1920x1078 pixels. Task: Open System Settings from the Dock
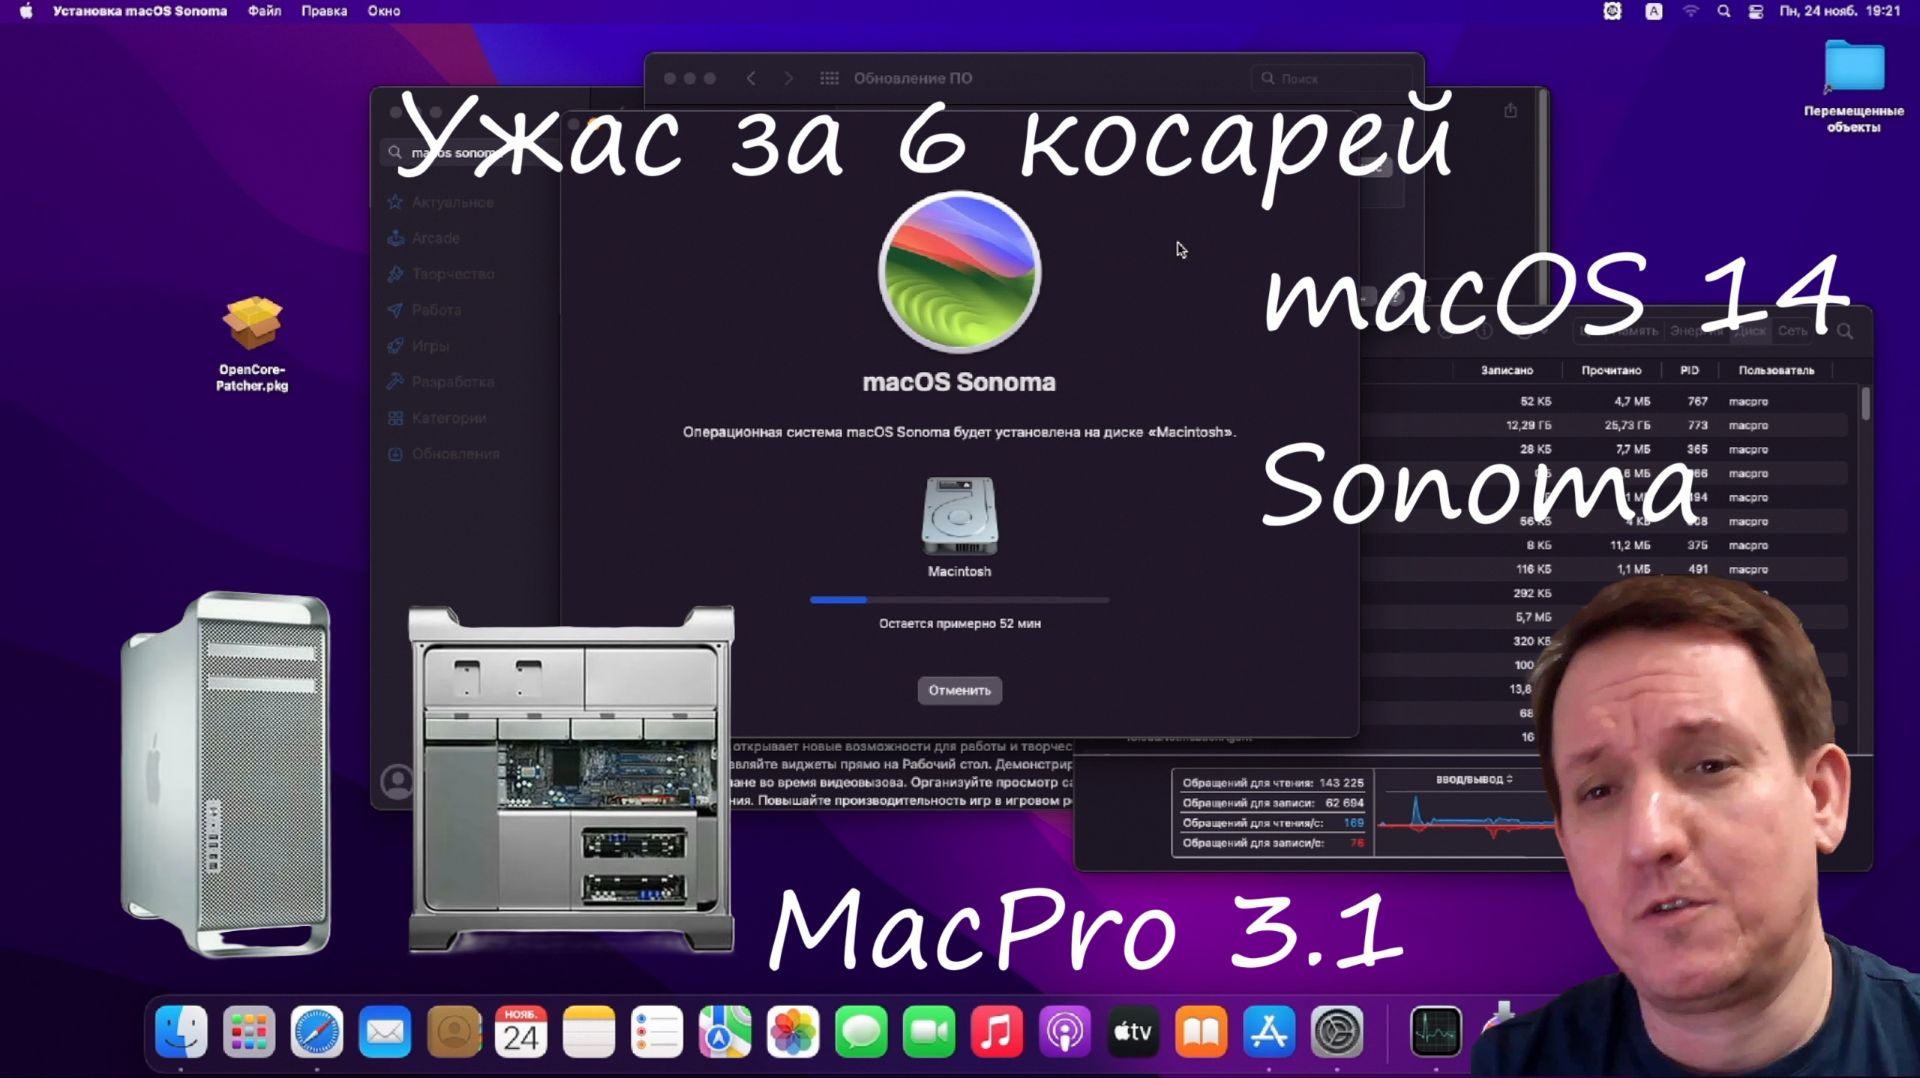point(1337,1032)
